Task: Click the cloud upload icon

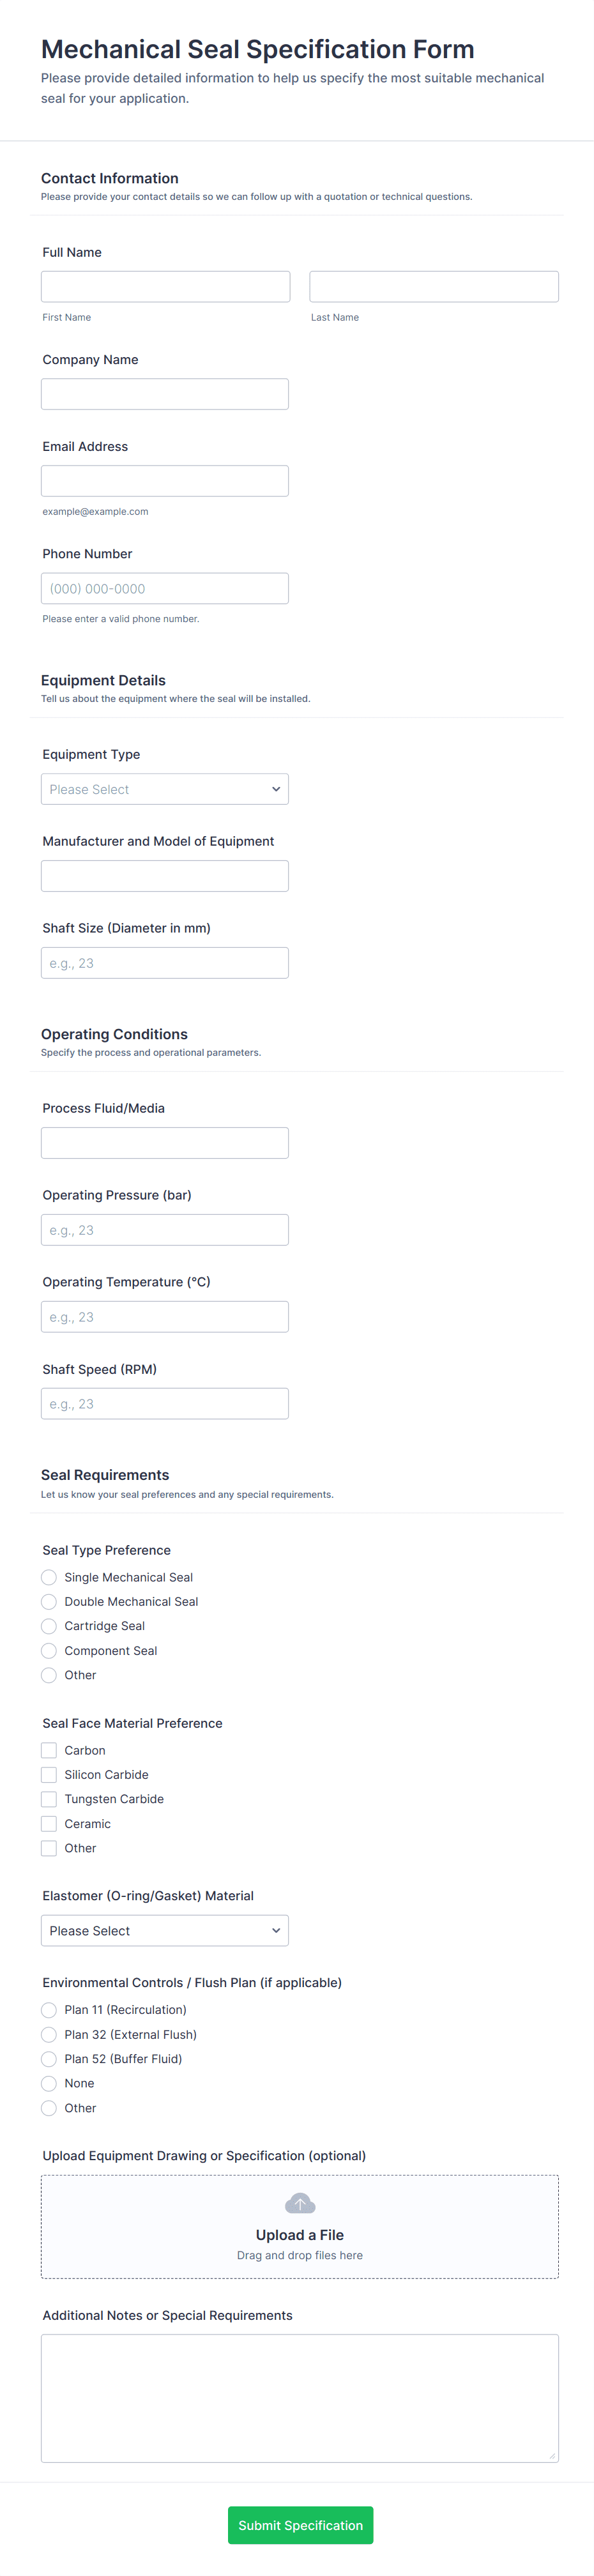Action: [x=300, y=2203]
